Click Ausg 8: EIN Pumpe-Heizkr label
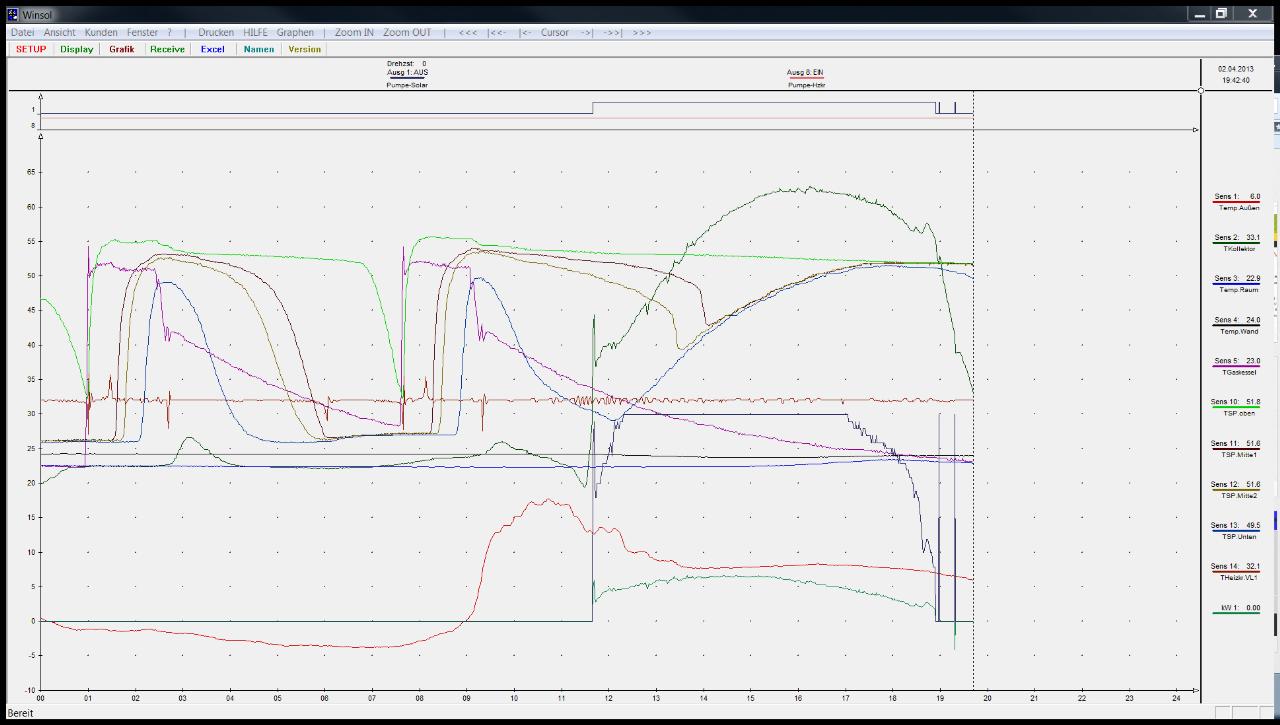Screen dimensions: 1280x725 pyautogui.click(x=806, y=78)
